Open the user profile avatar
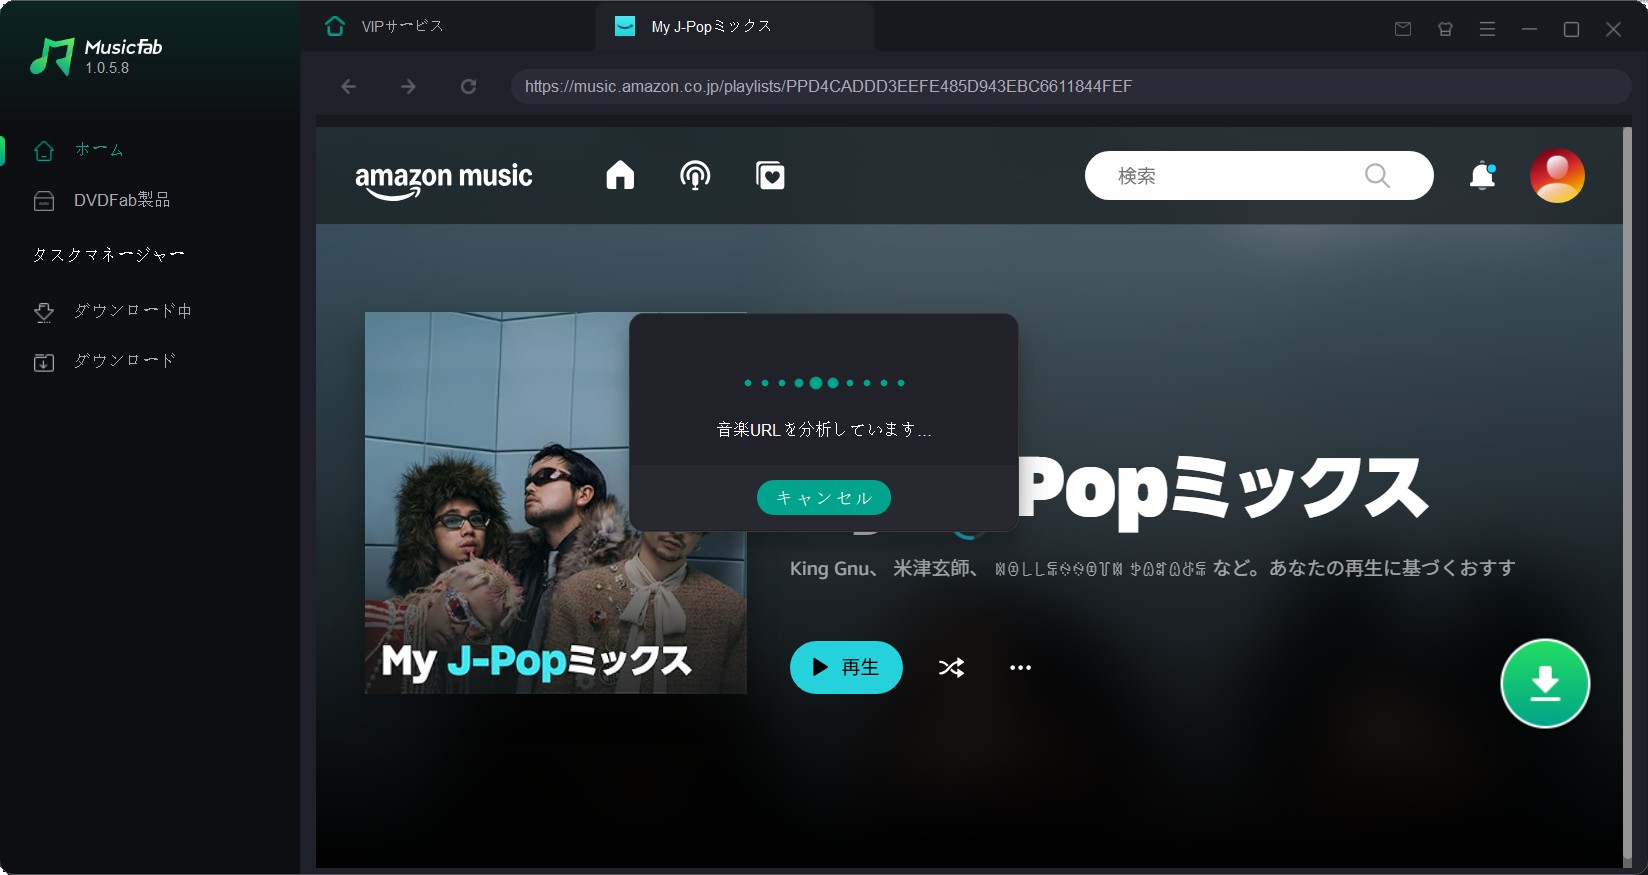The width and height of the screenshot is (1648, 875). [1557, 176]
